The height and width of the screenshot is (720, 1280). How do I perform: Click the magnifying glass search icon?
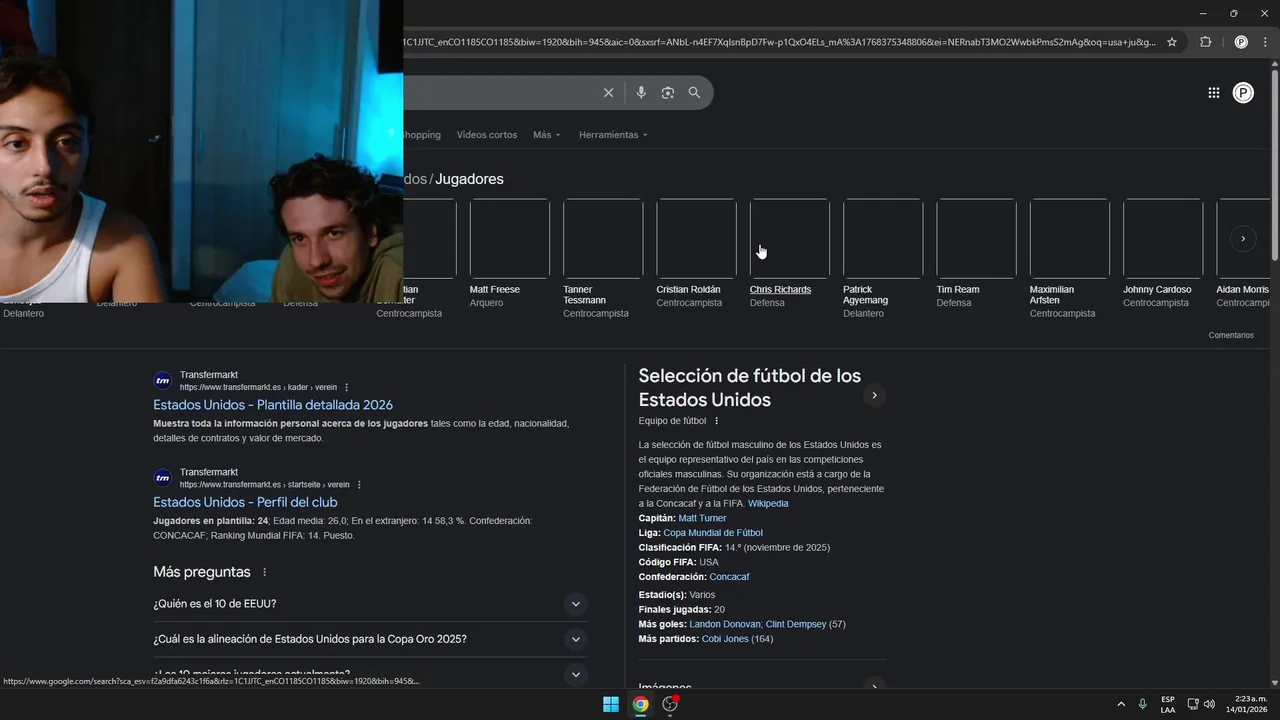[x=694, y=93]
